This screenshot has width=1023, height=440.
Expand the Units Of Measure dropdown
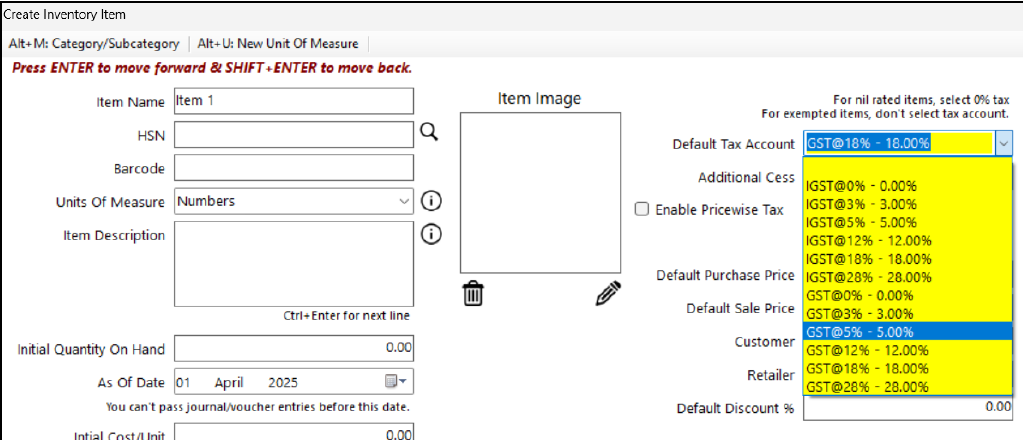pyautogui.click(x=404, y=201)
